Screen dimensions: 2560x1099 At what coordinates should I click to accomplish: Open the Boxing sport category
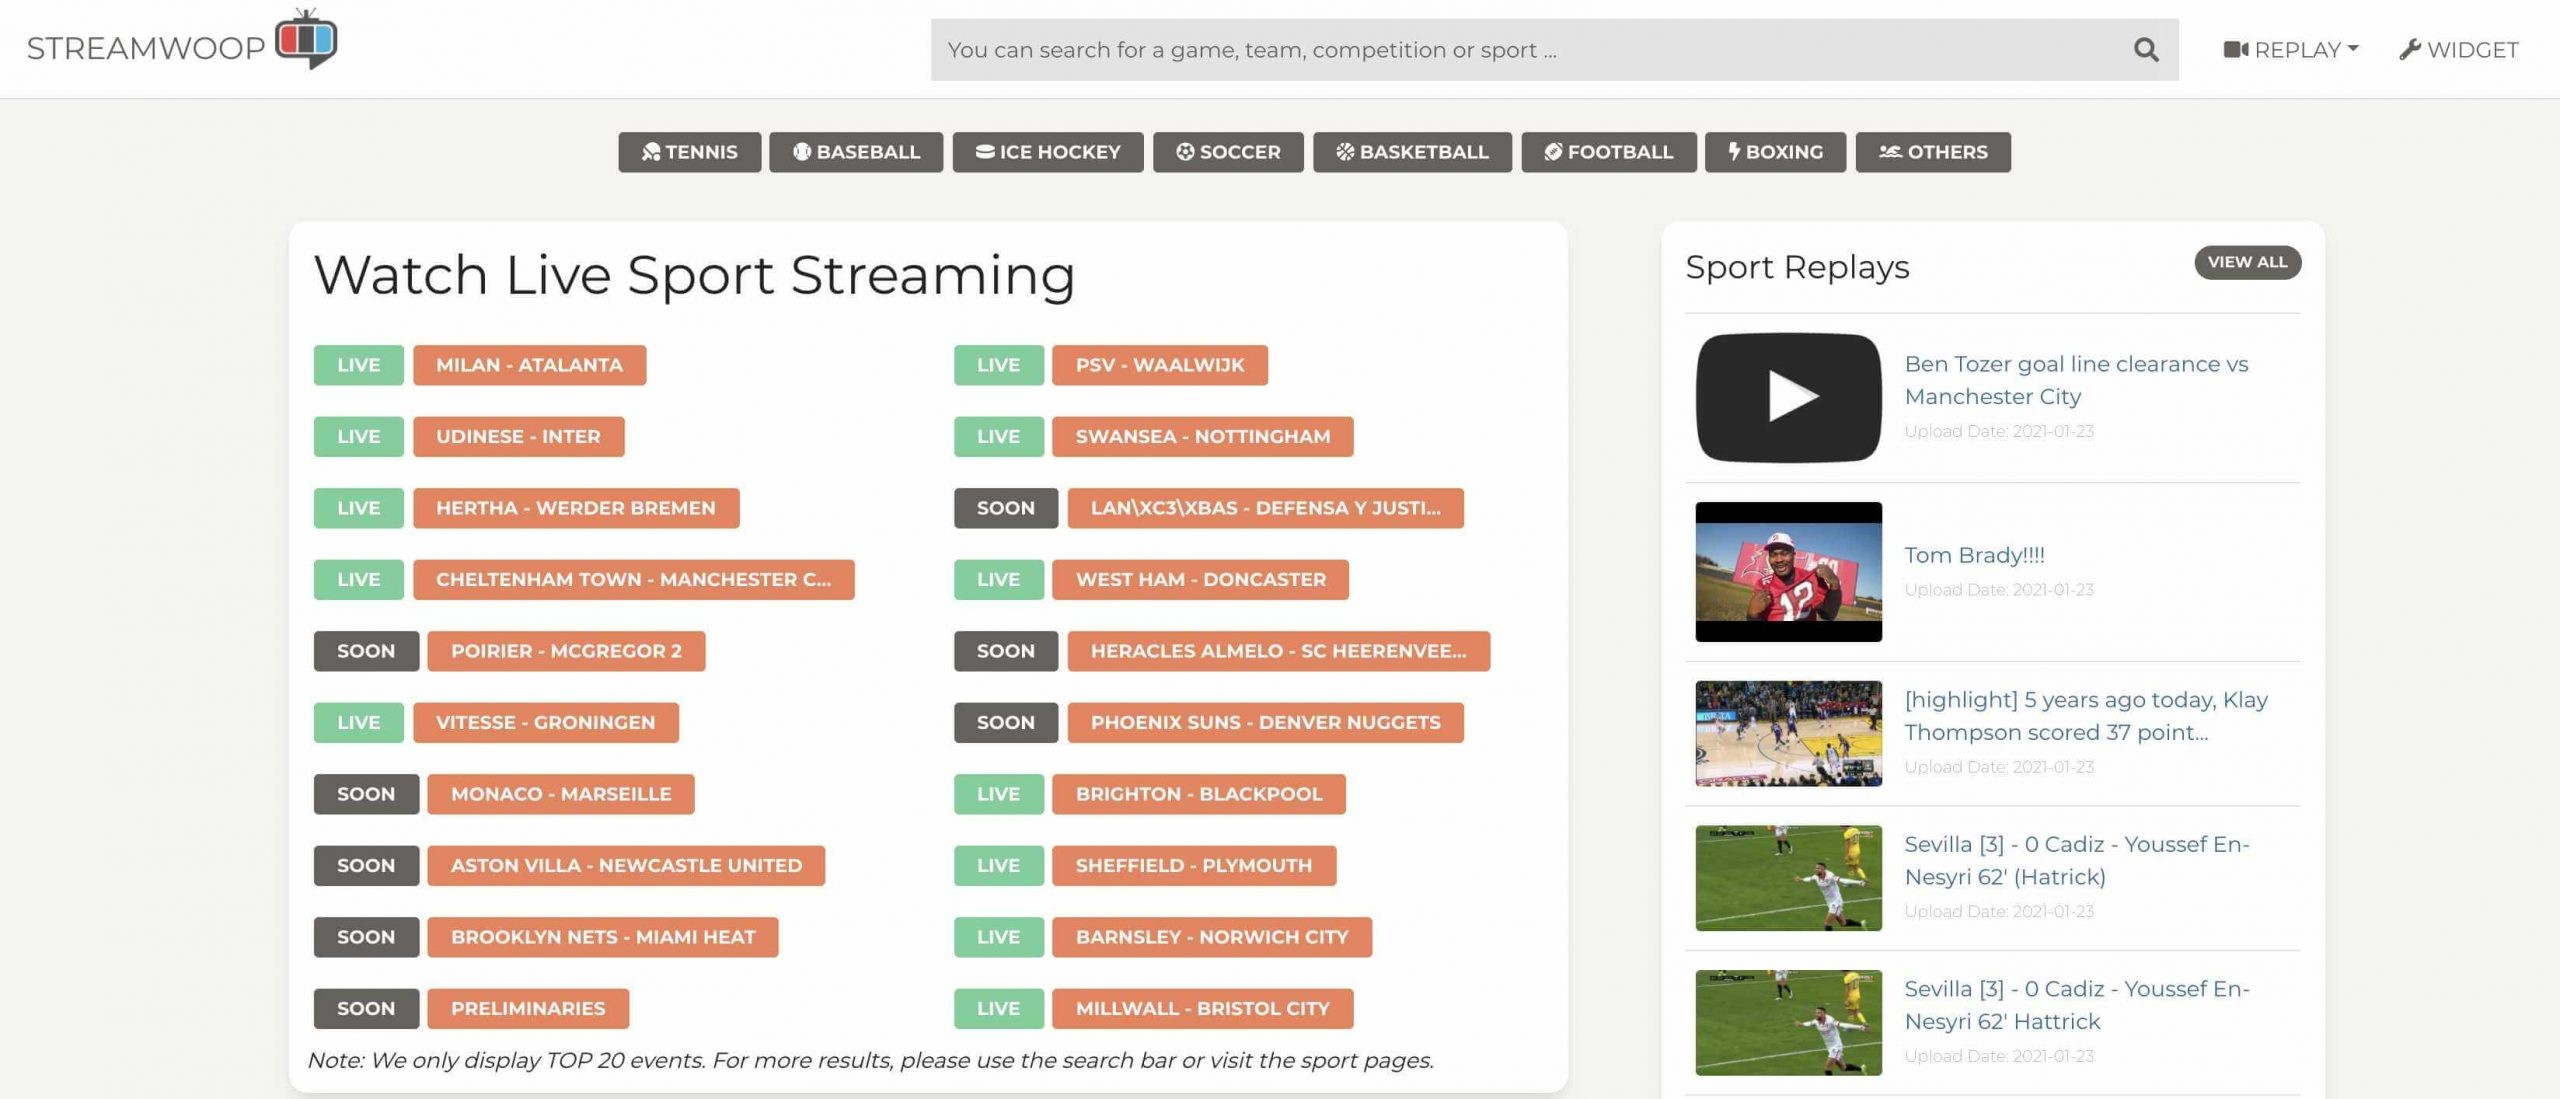click(1775, 152)
